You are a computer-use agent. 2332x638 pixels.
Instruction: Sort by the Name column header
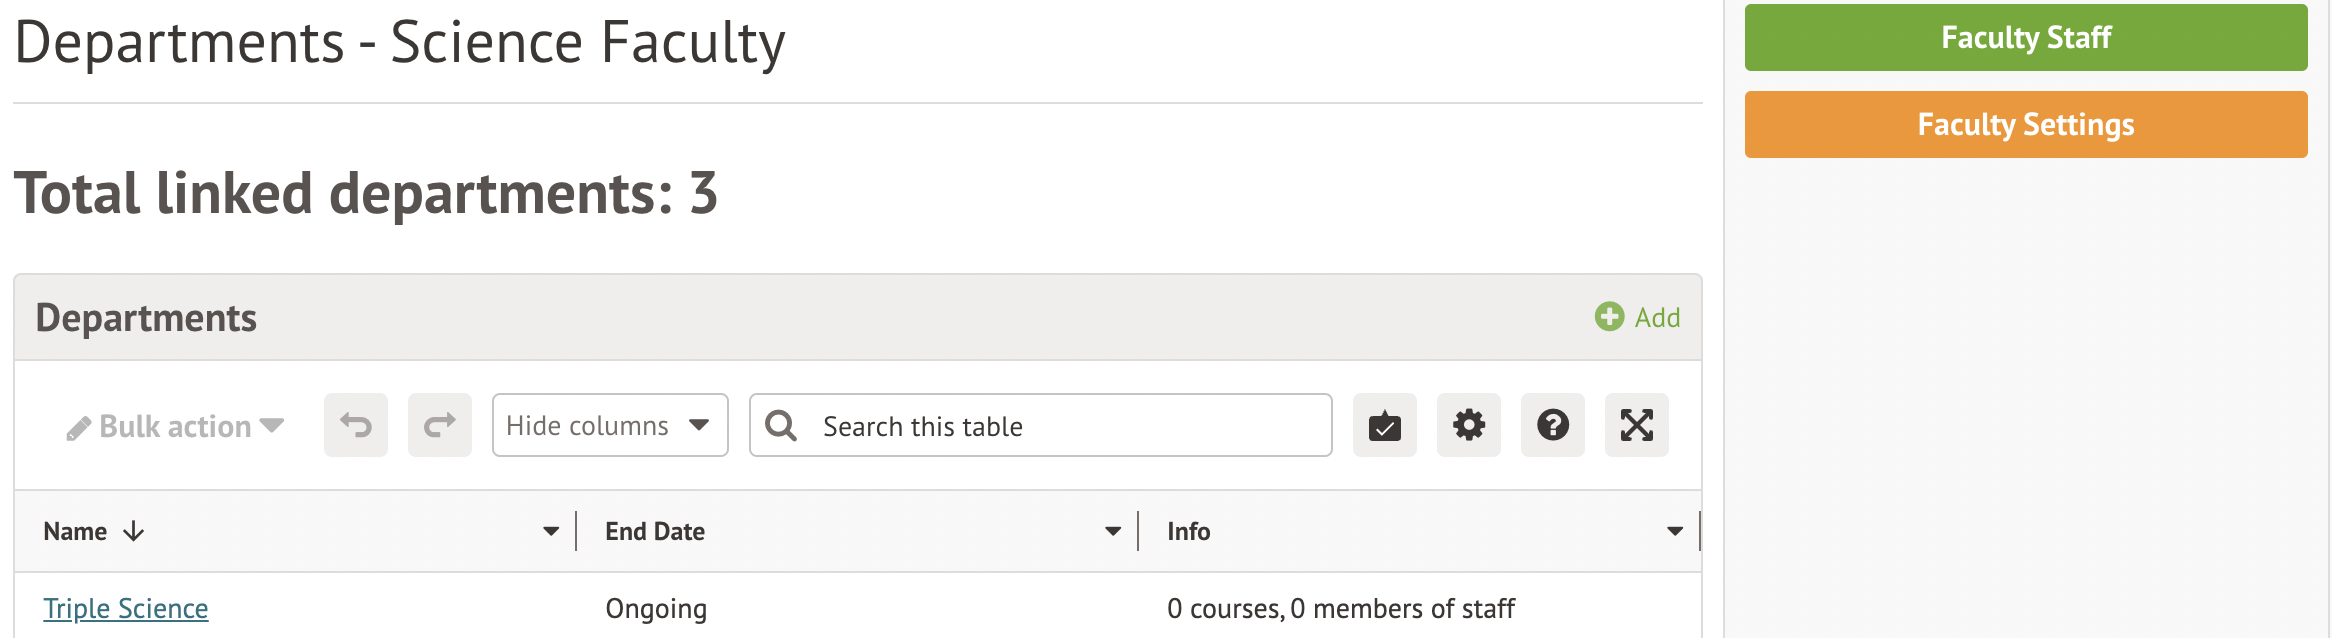(x=76, y=532)
